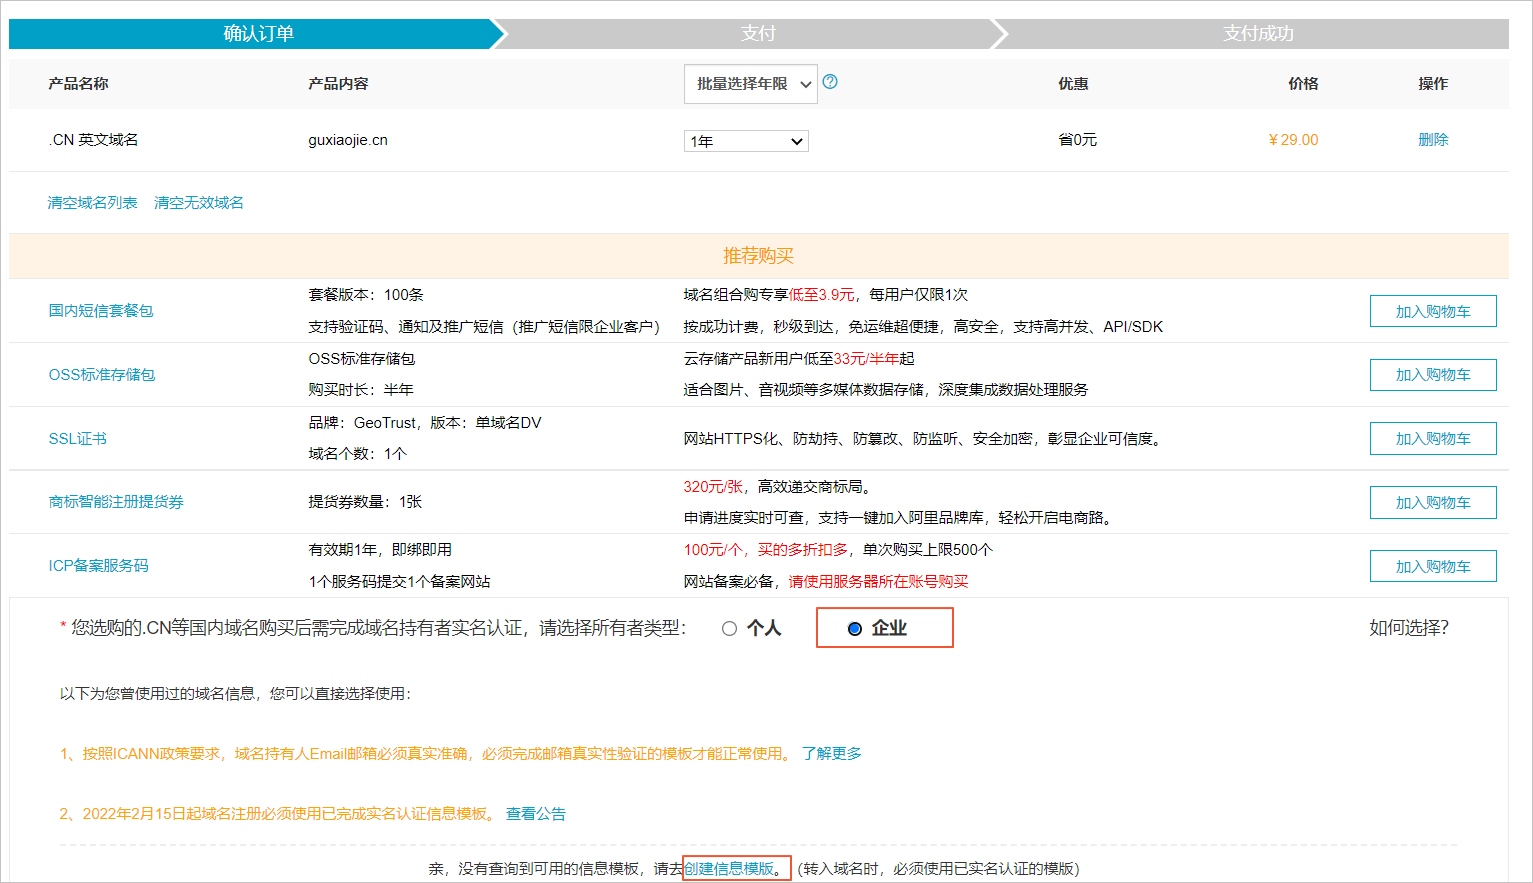Open the SSL证书 product link

78,439
